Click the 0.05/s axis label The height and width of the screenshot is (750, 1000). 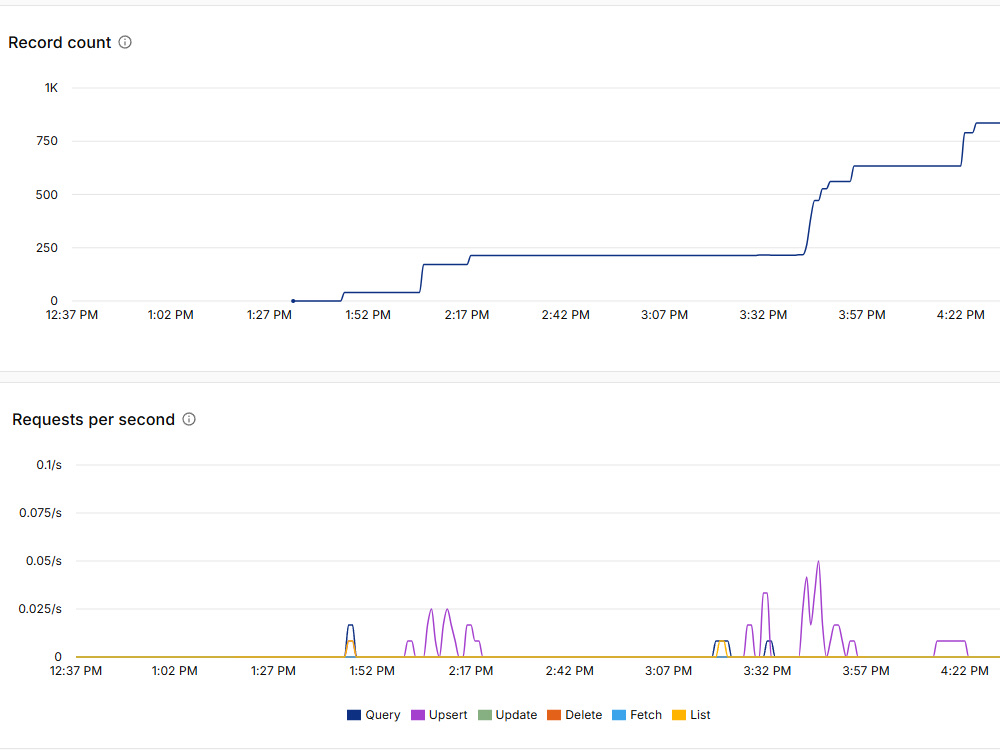point(43,561)
